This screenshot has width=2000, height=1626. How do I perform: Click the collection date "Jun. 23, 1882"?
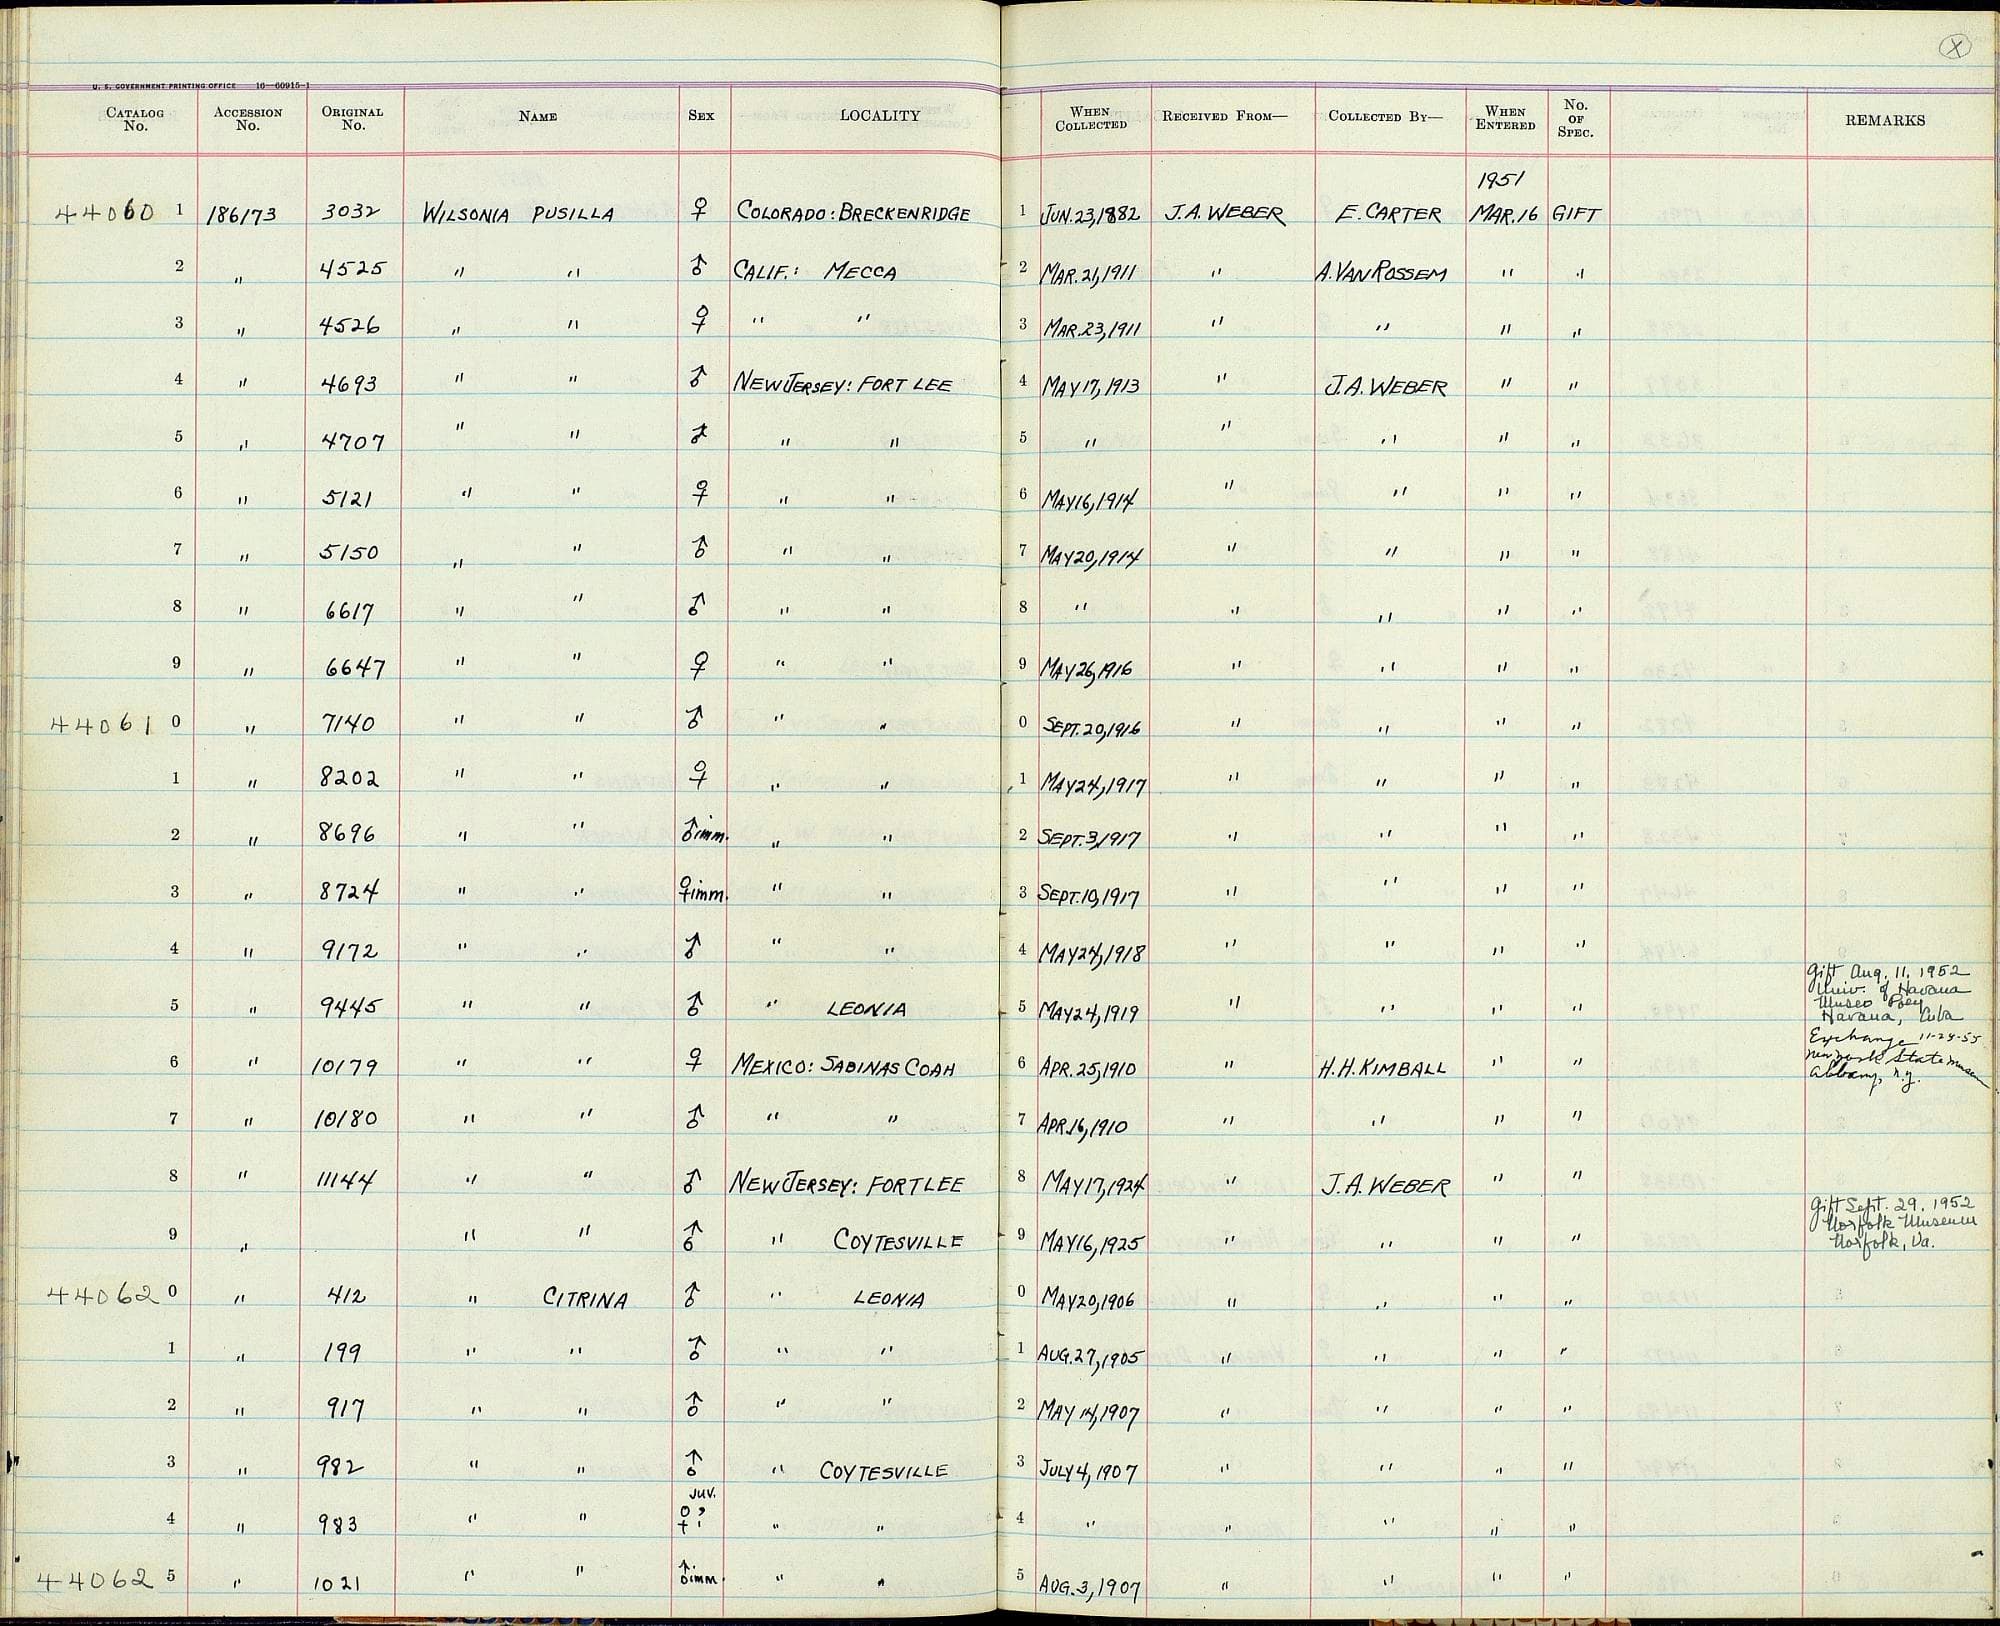(1091, 215)
